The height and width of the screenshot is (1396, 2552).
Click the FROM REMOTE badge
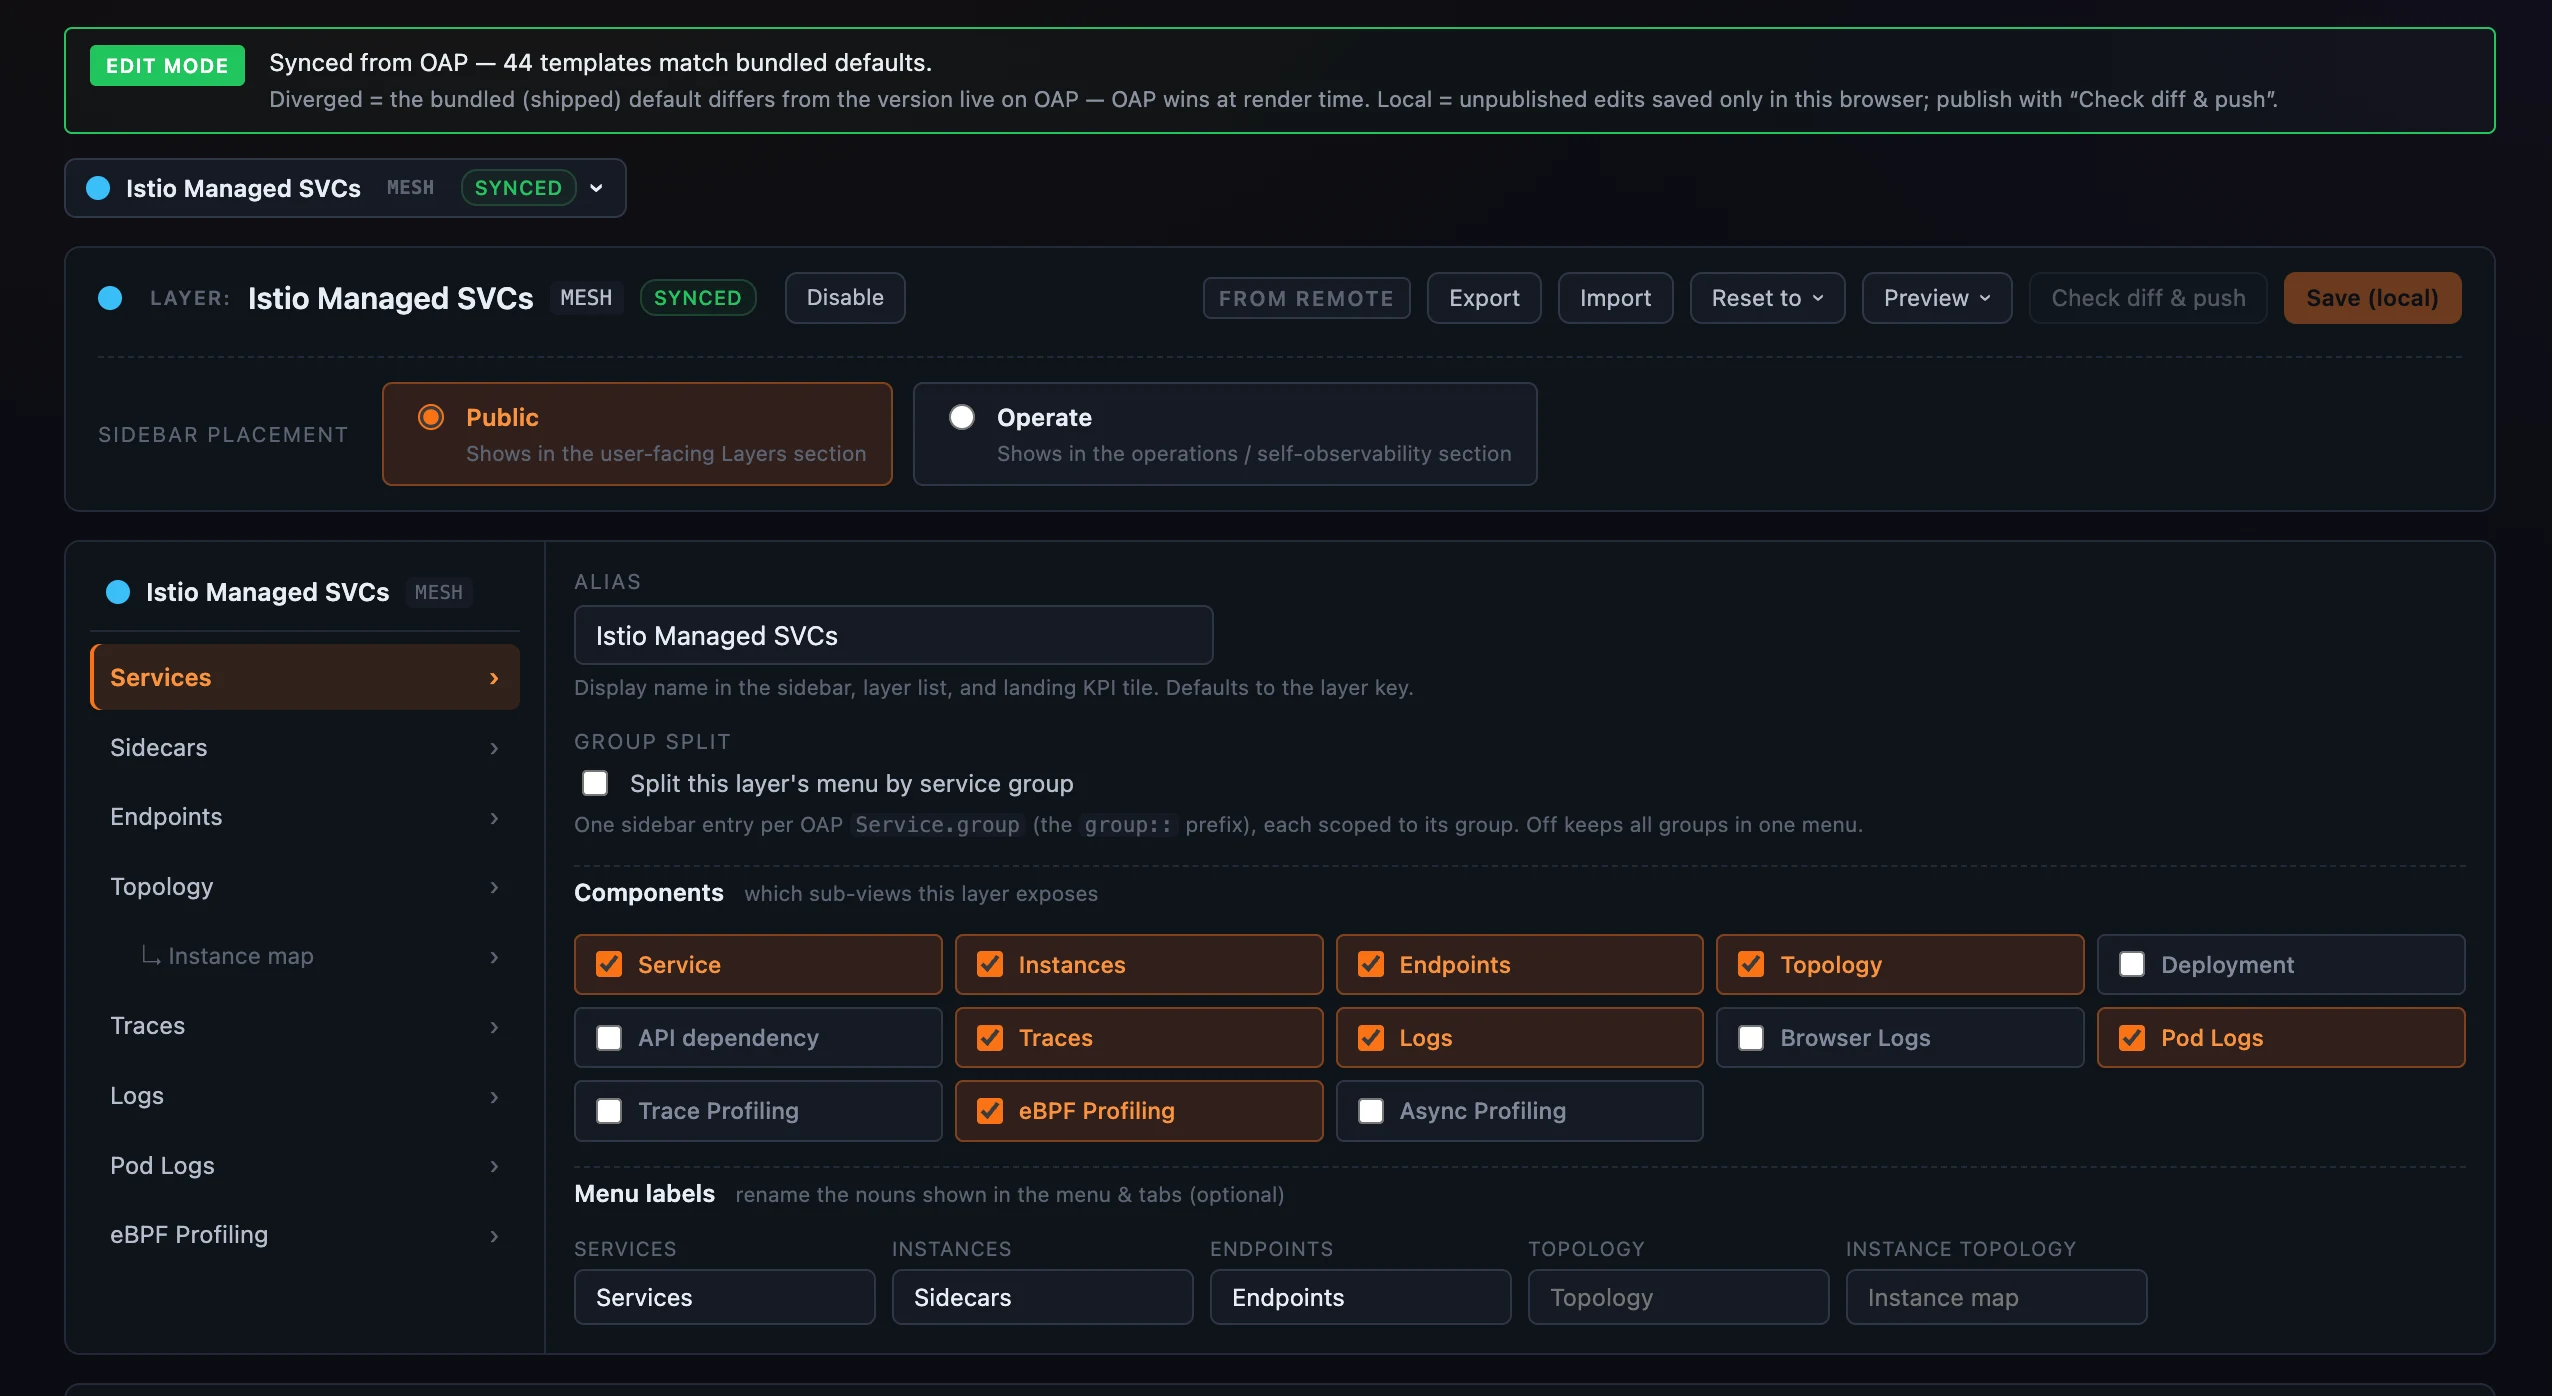coord(1306,298)
